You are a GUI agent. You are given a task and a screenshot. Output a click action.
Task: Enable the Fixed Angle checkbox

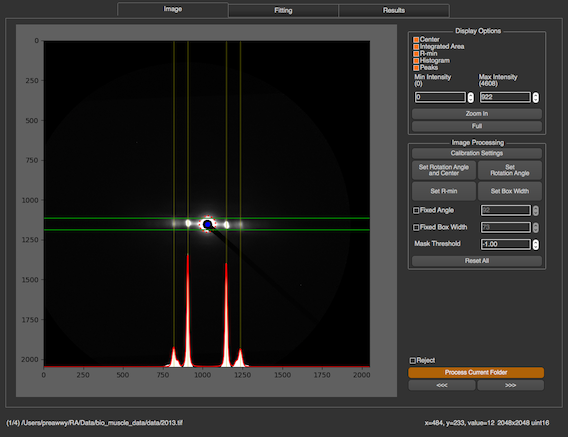click(x=416, y=210)
